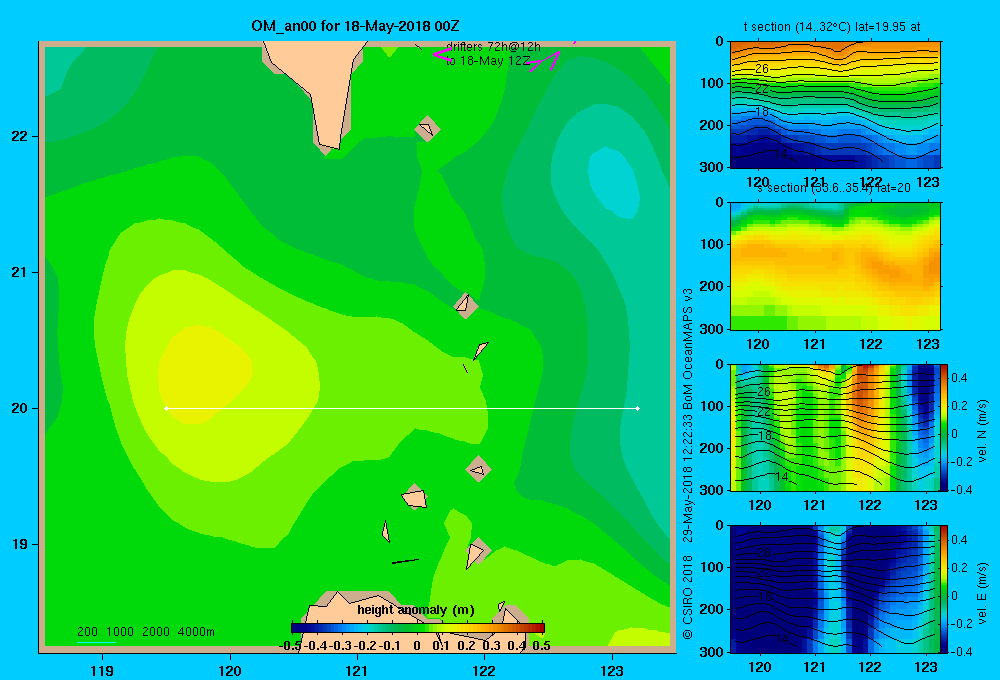This screenshot has height=680, width=1000.
Task: Click the '26' isotherm label in temperature section
Action: click(761, 68)
